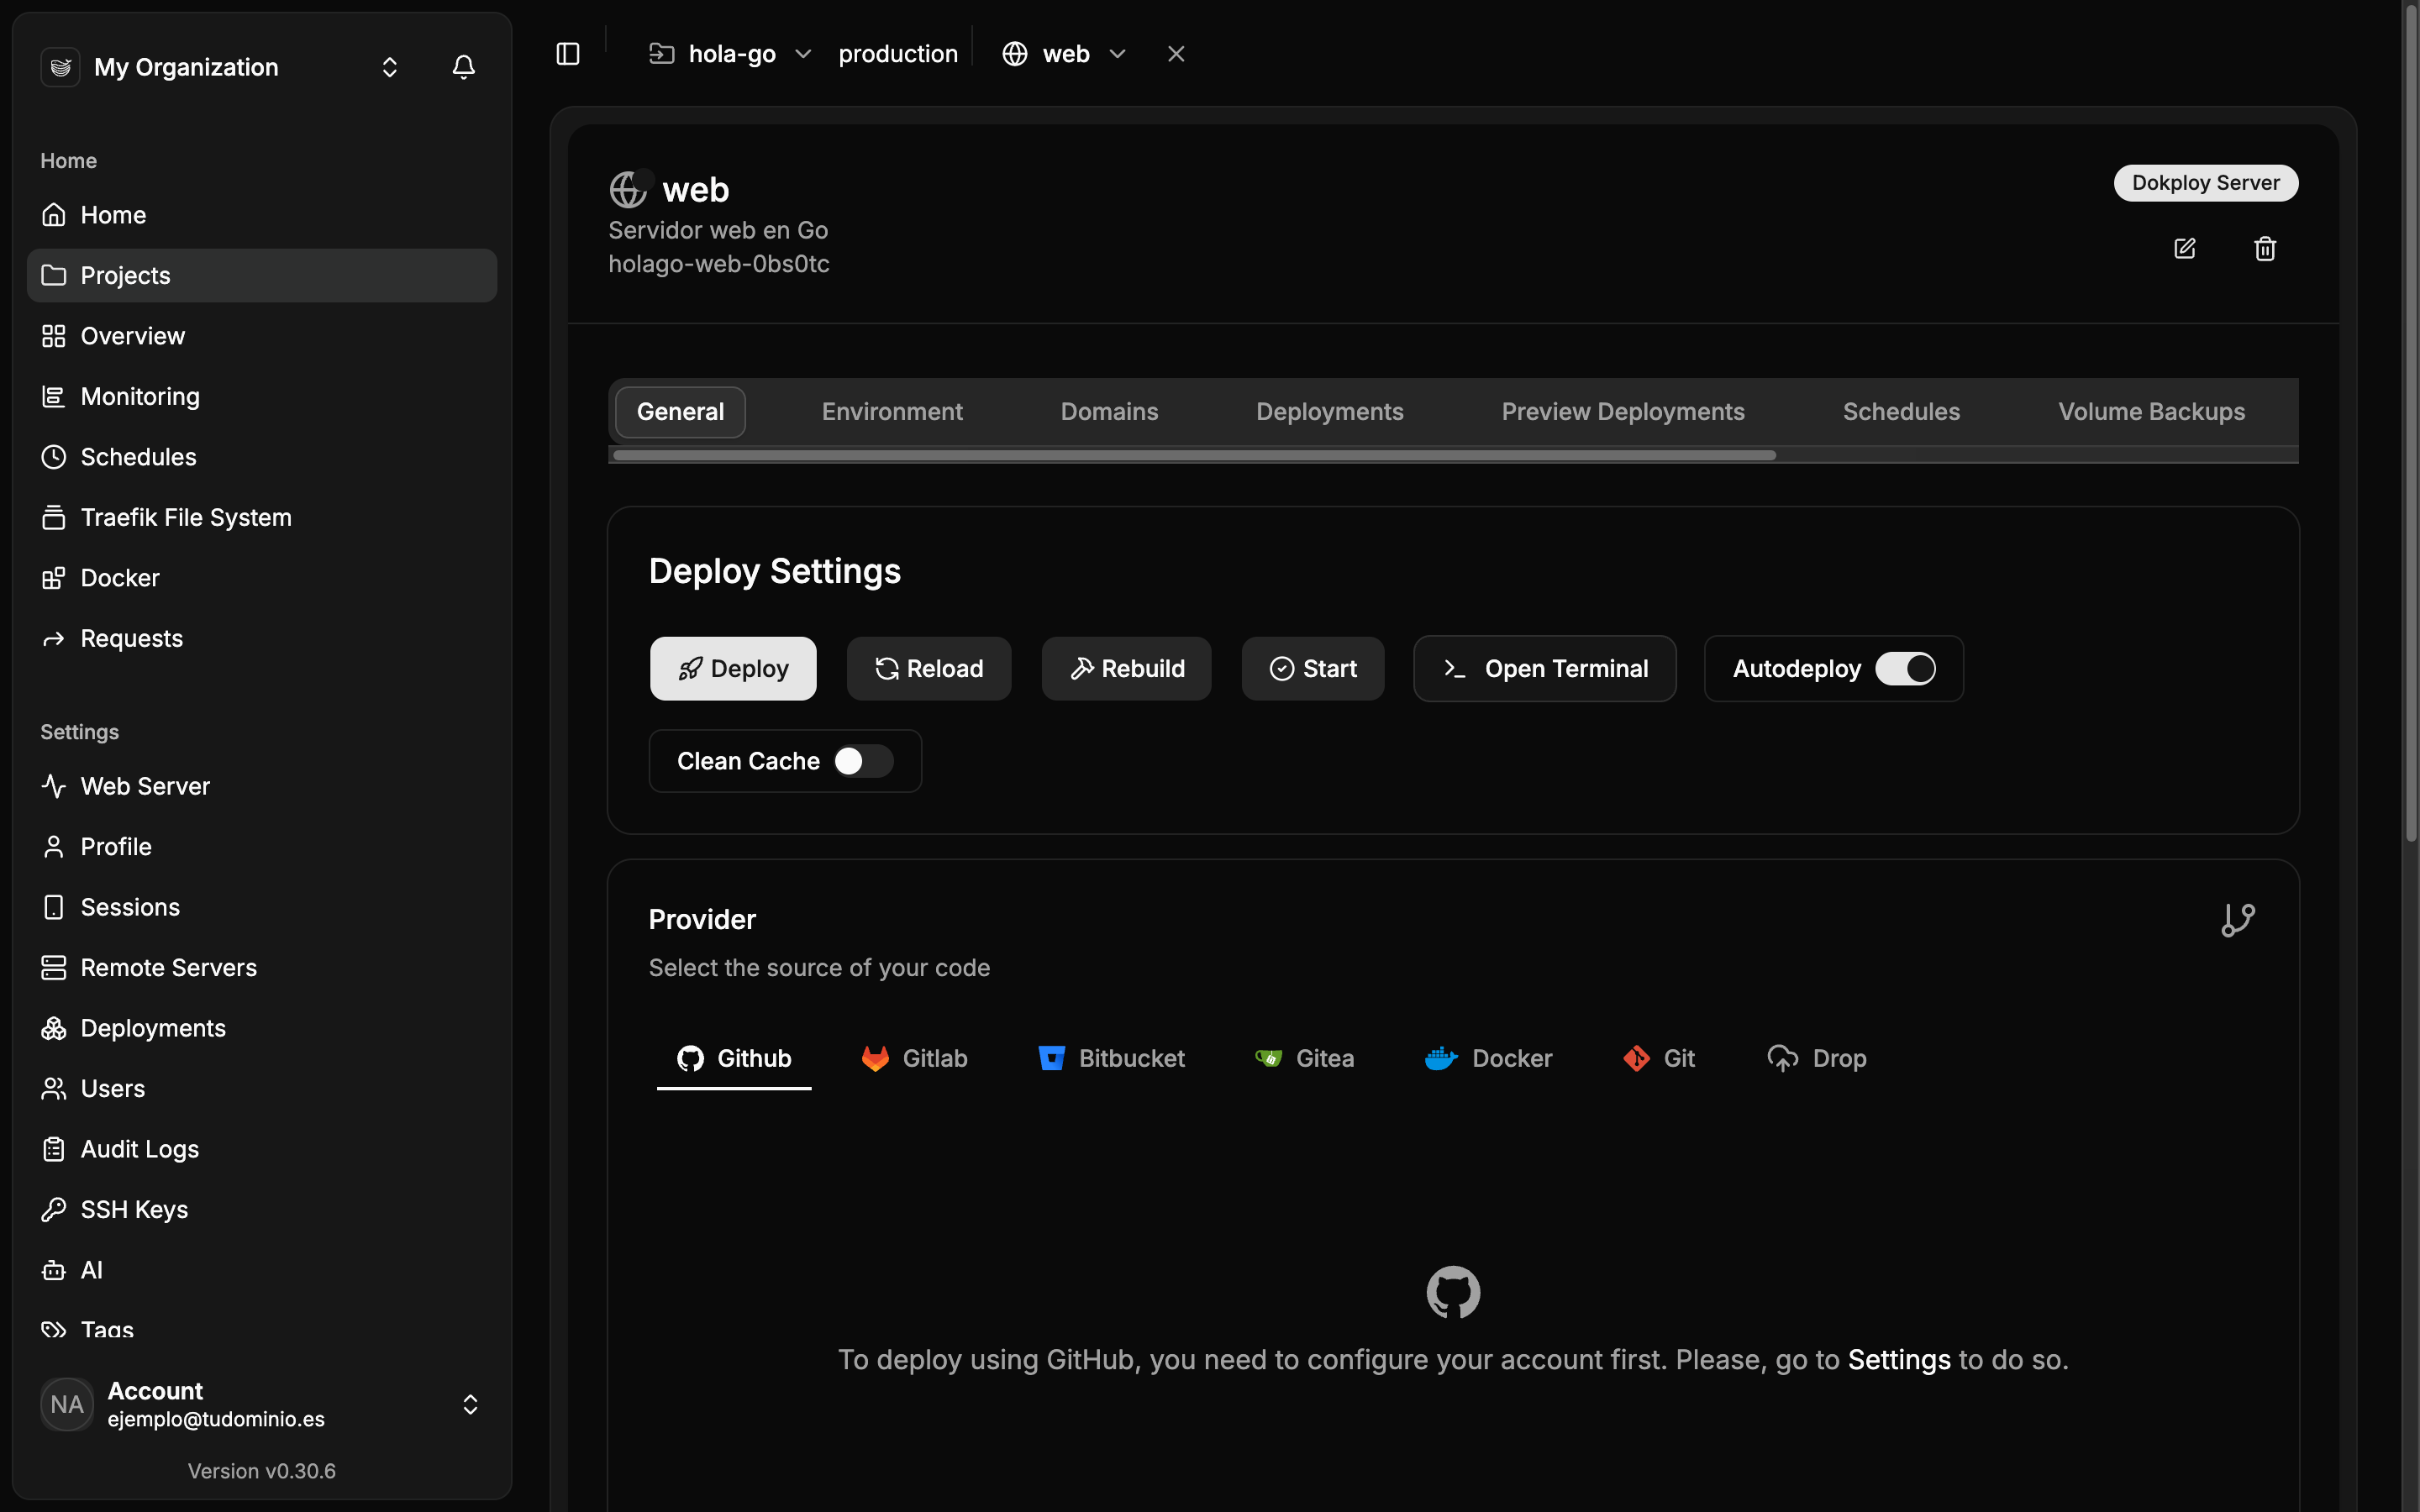Switch to the Deployments tab
Viewport: 2420px width, 1512px height.
point(1329,412)
